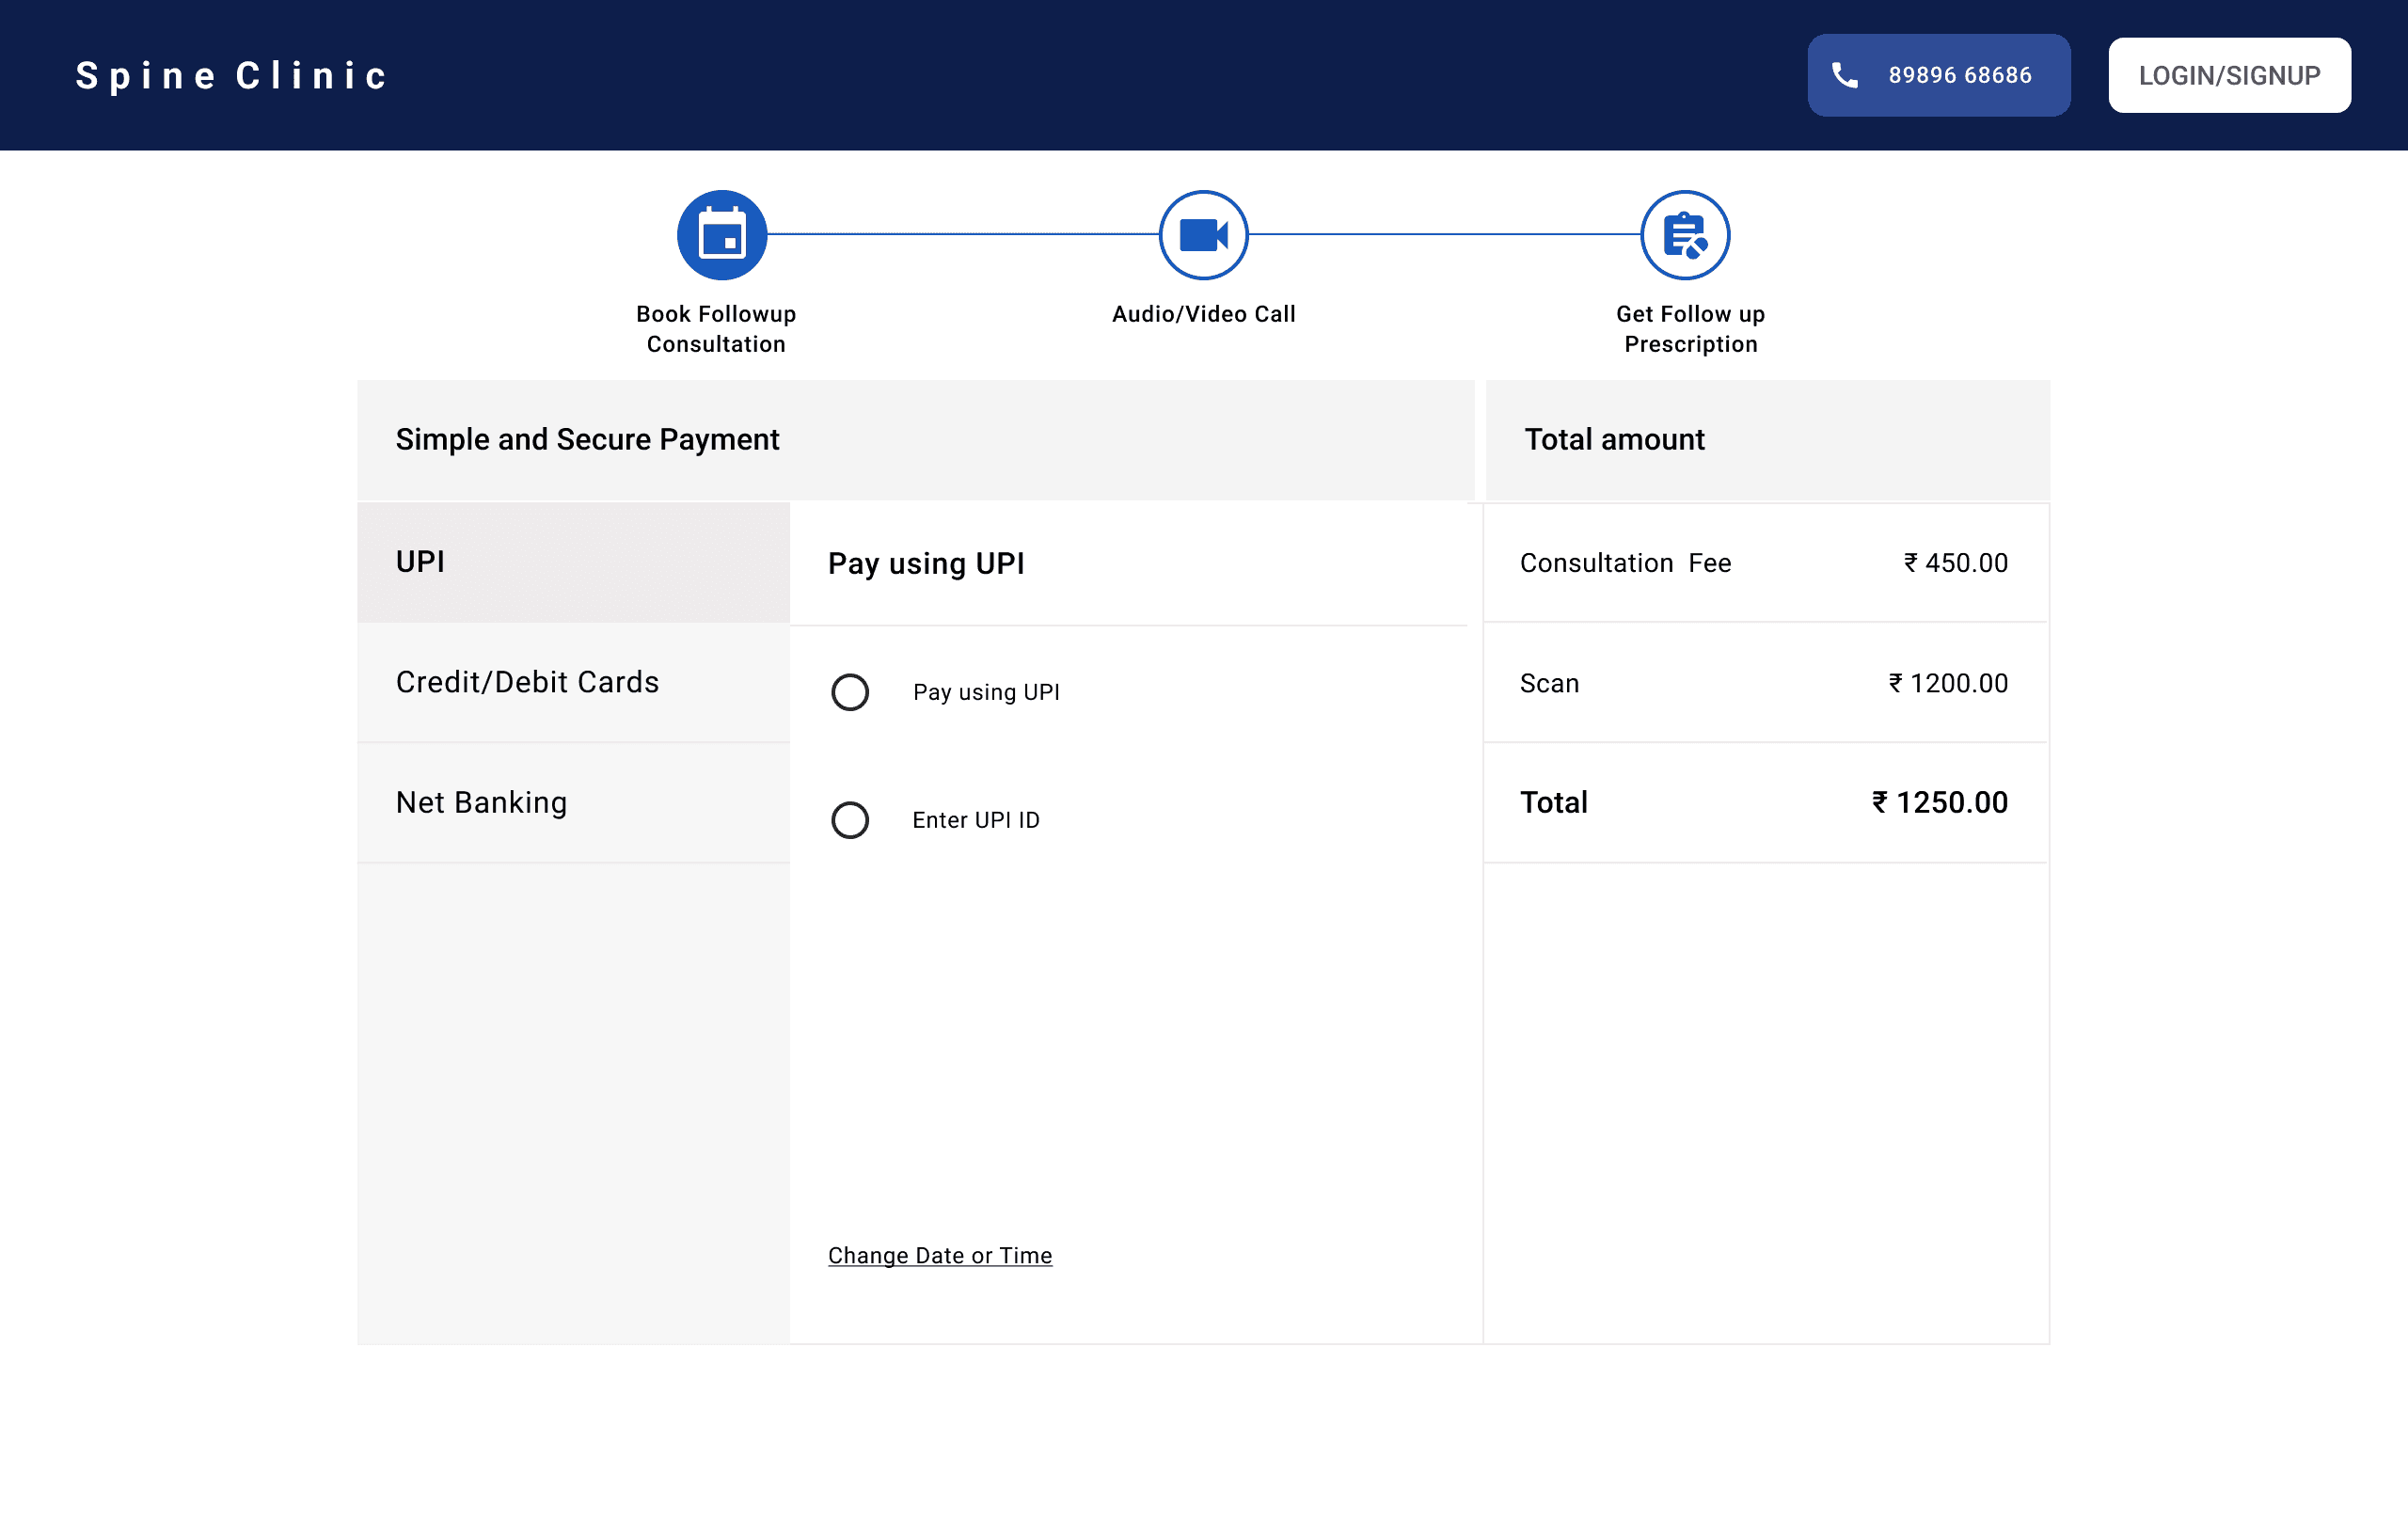
Task: Click the Total ₹ 1250.00 amount
Action: 1938,802
